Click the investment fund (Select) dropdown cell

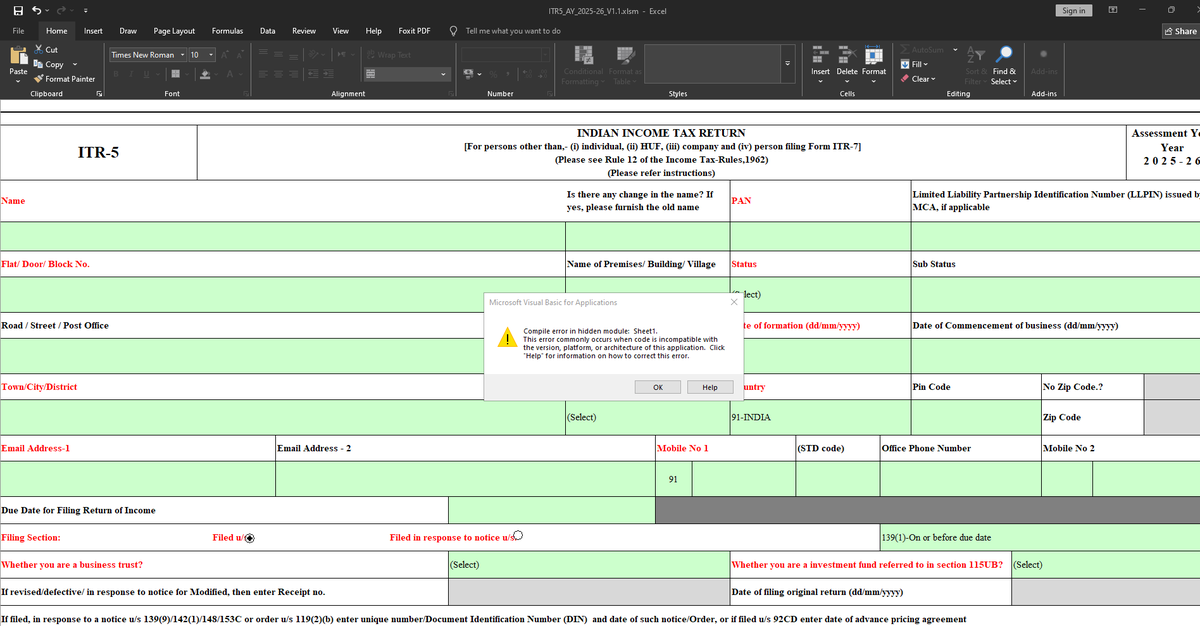coord(1105,565)
